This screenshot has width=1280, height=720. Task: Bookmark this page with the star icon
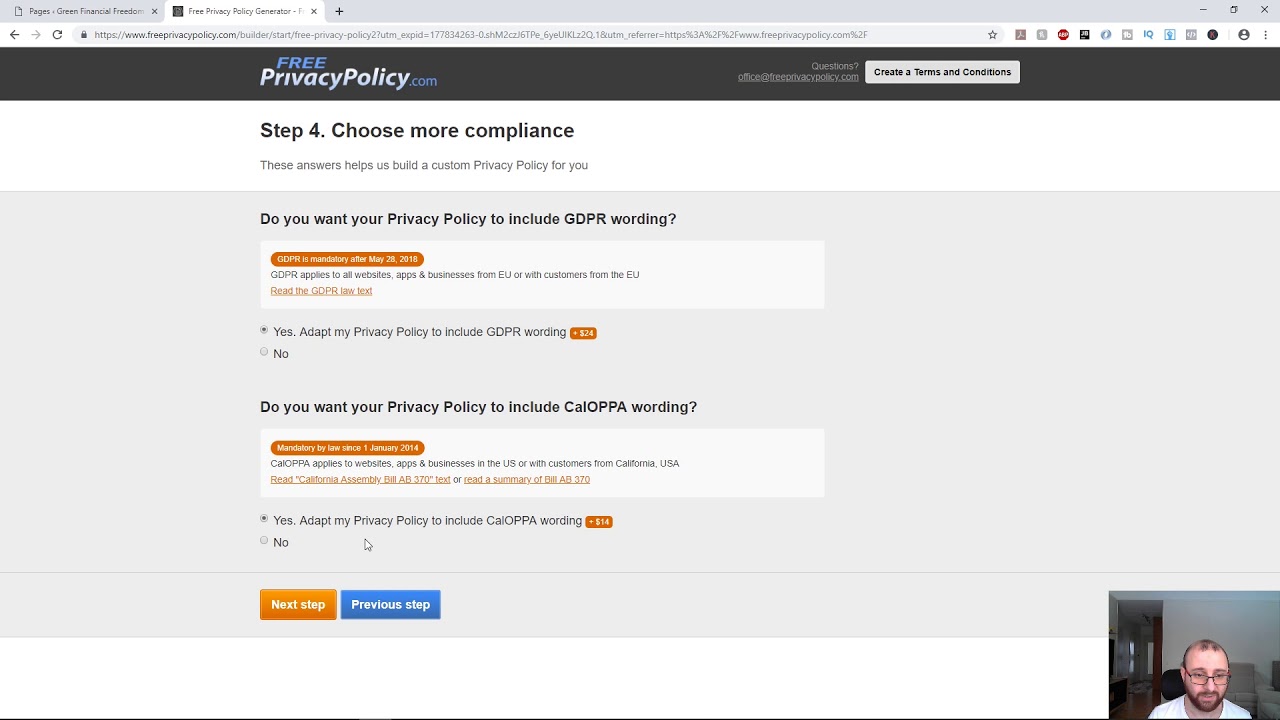point(992,35)
